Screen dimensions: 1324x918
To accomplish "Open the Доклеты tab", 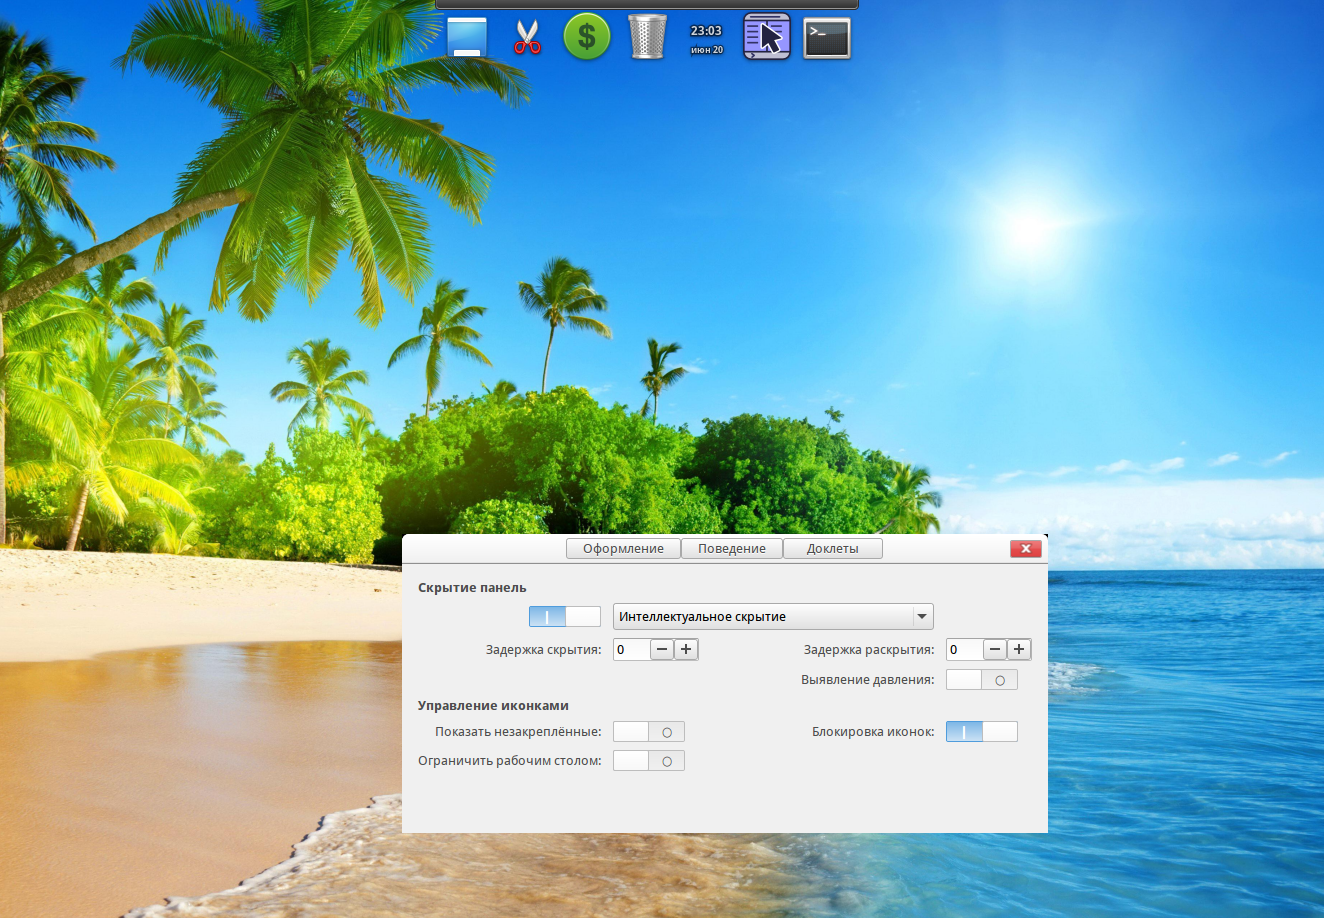I will point(832,548).
